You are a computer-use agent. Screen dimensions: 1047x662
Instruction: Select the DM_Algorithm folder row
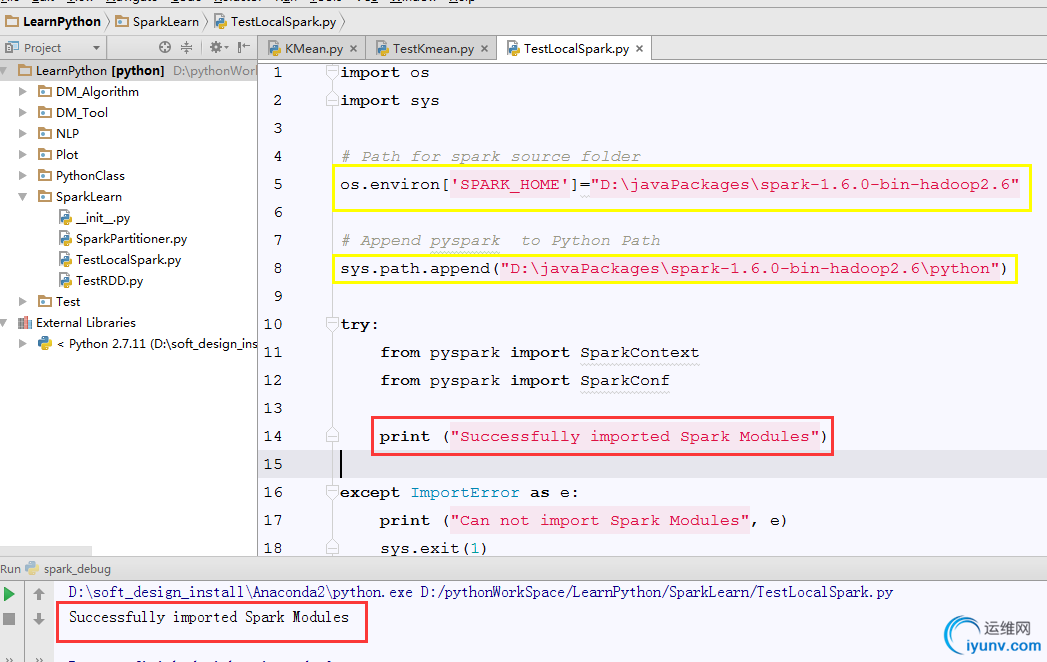128,92
